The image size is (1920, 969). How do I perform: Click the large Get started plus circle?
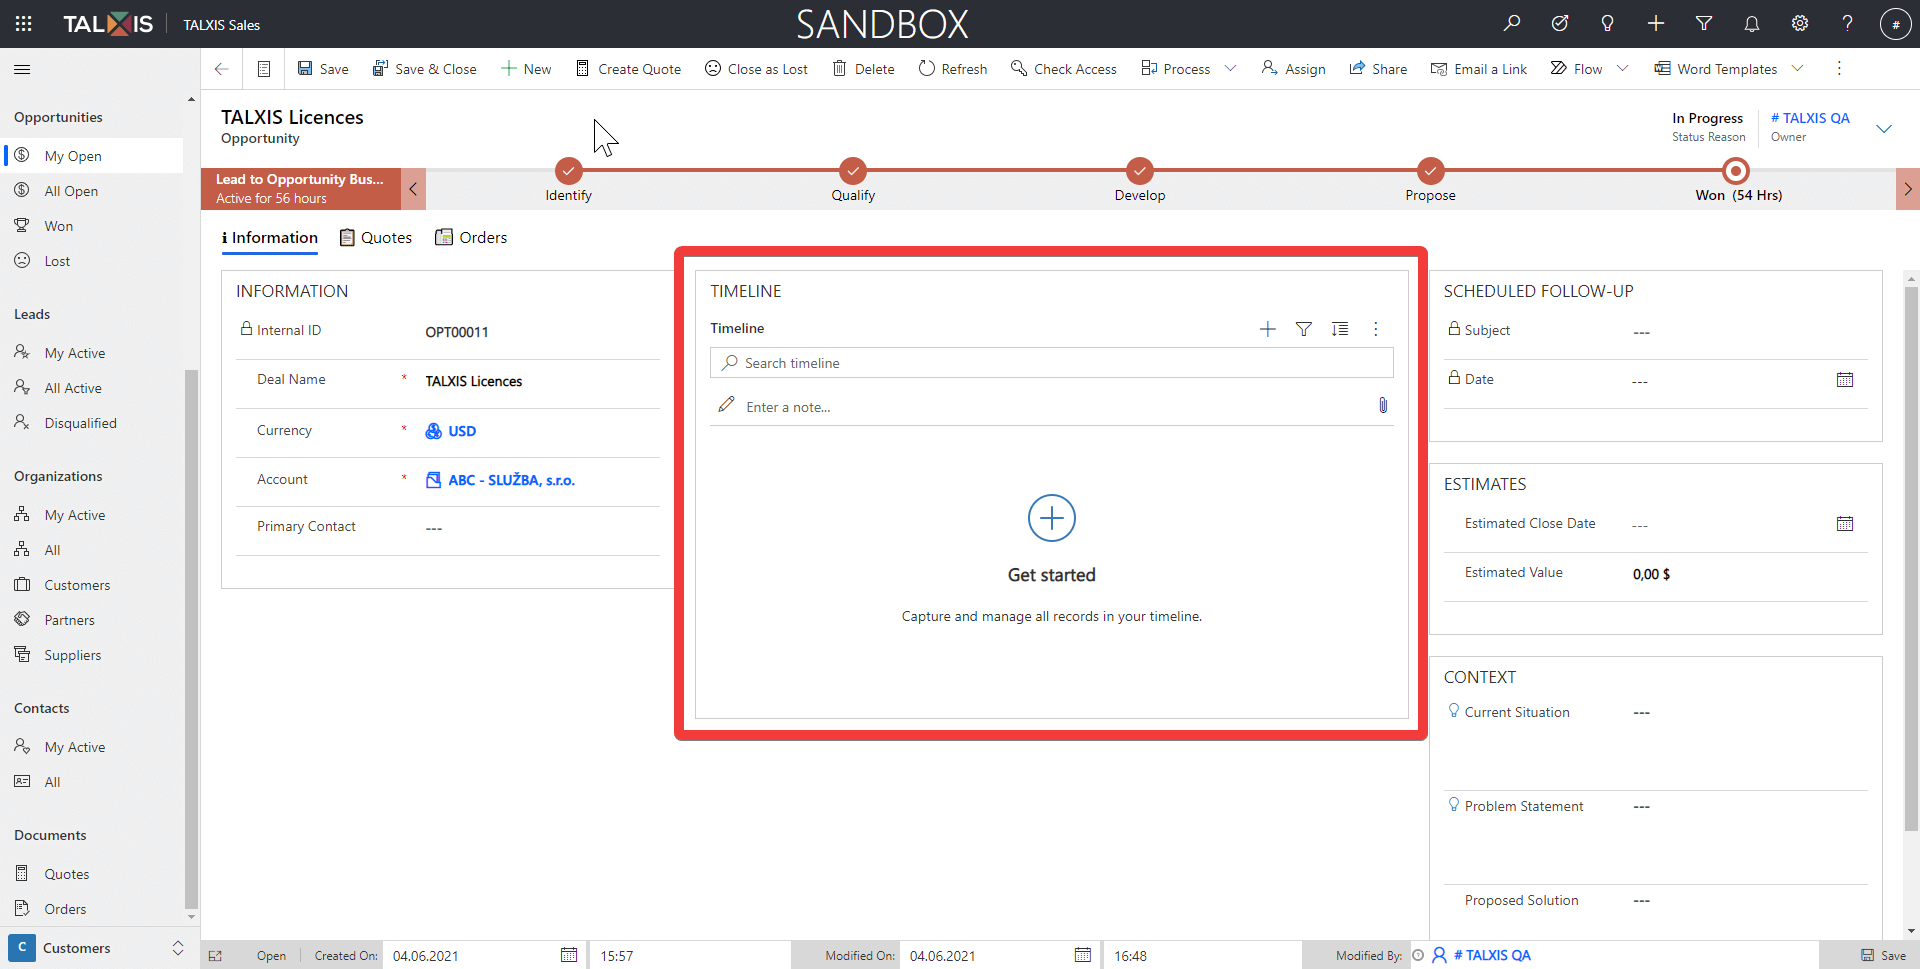[x=1052, y=518]
